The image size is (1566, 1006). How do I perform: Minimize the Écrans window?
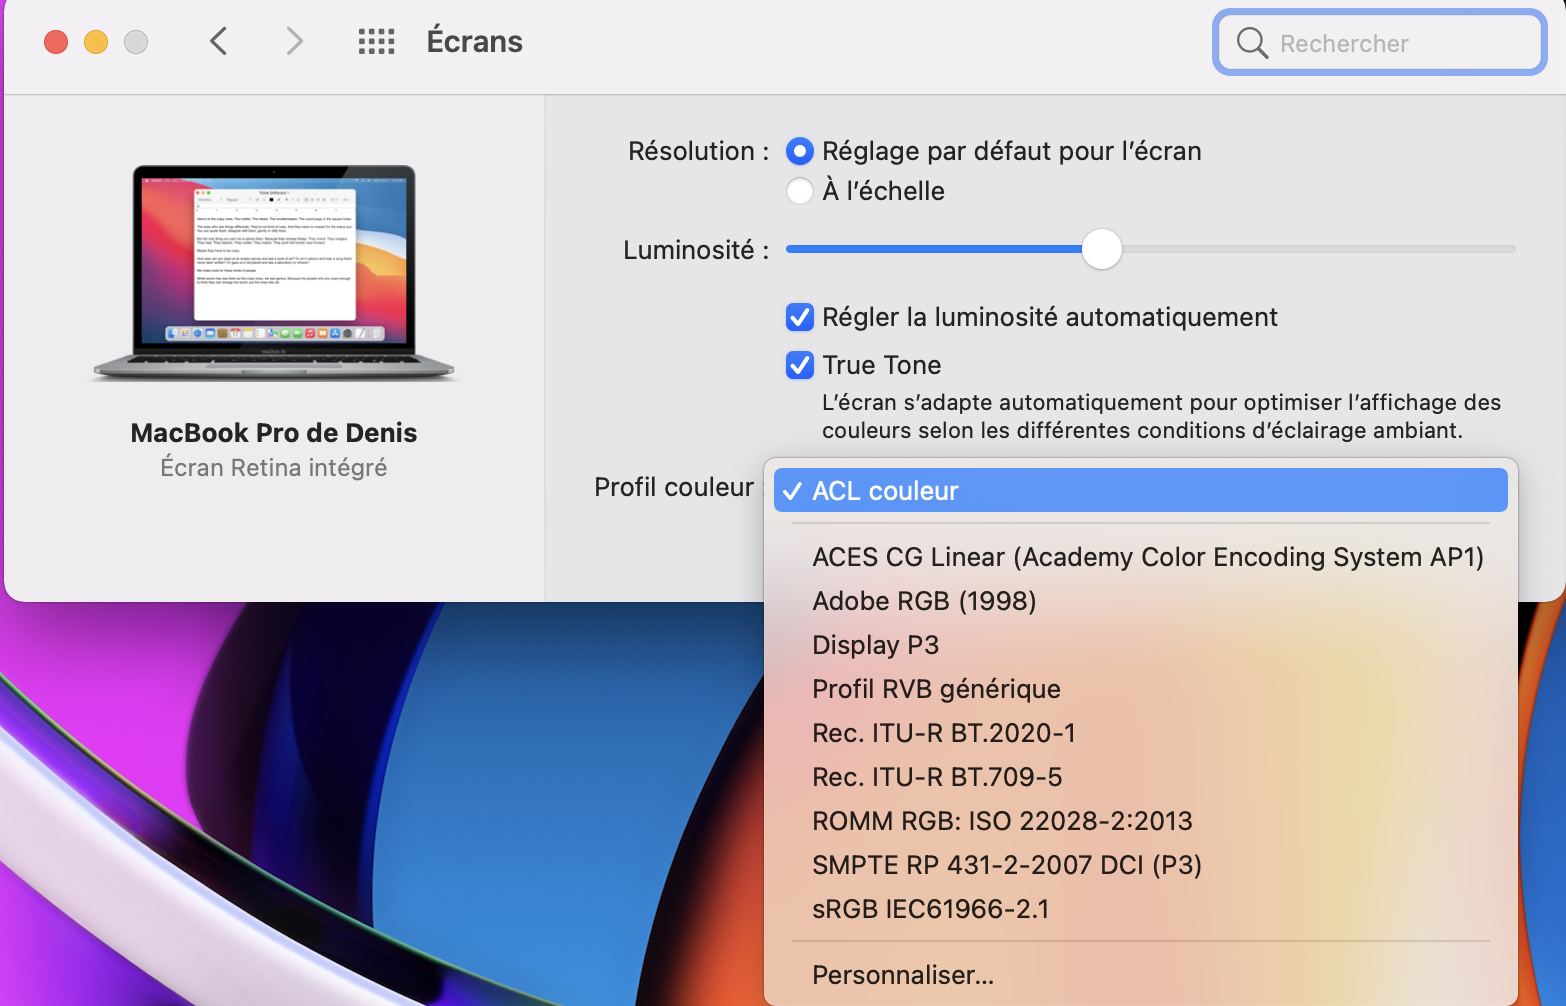tap(96, 42)
